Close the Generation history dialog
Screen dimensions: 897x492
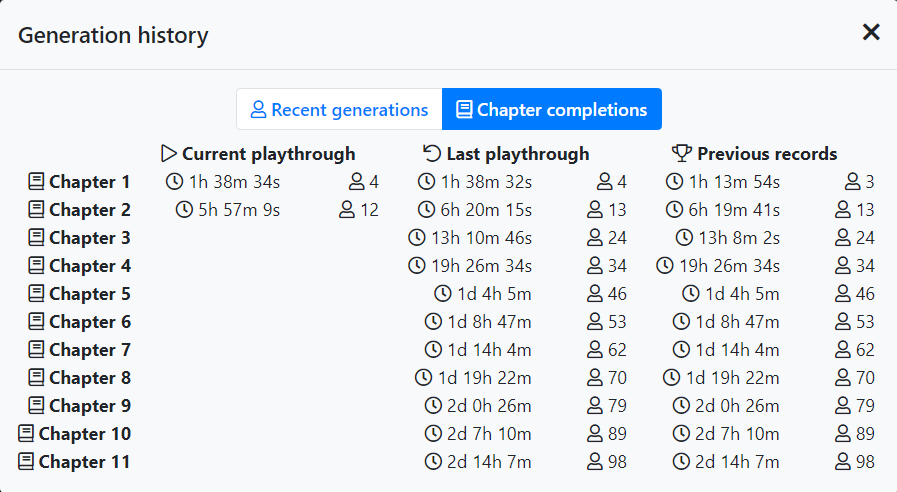click(871, 32)
